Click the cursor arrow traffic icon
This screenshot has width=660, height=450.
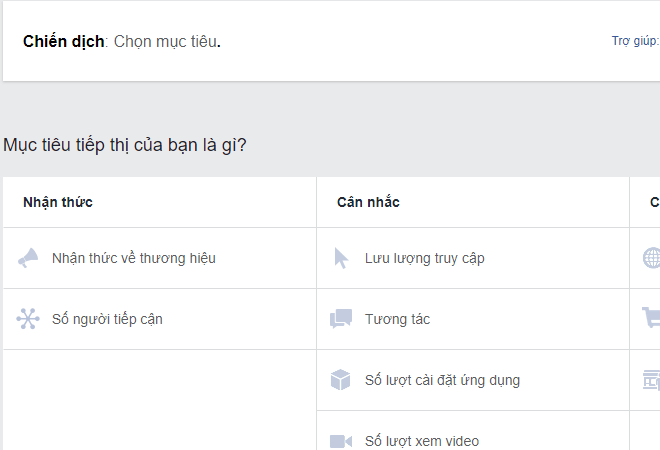(341, 258)
